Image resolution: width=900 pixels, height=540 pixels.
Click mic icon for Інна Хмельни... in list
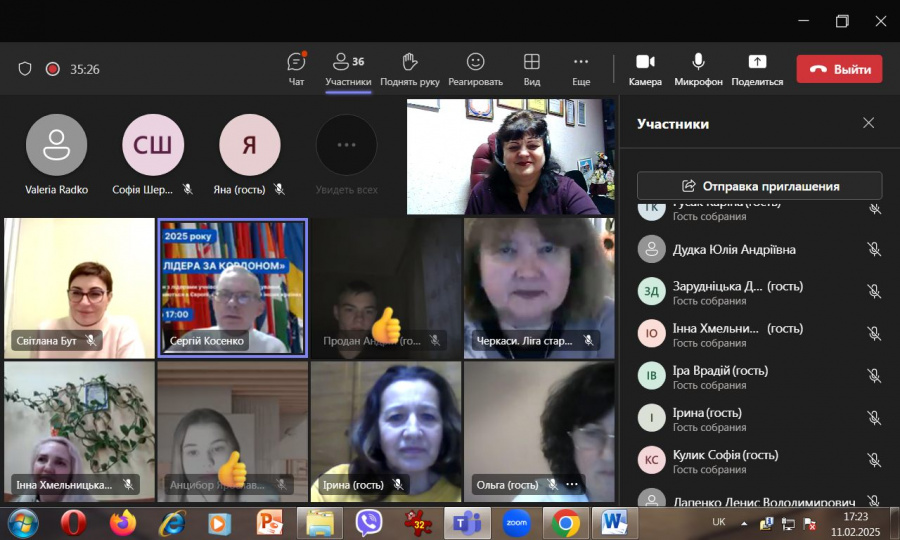click(874, 333)
